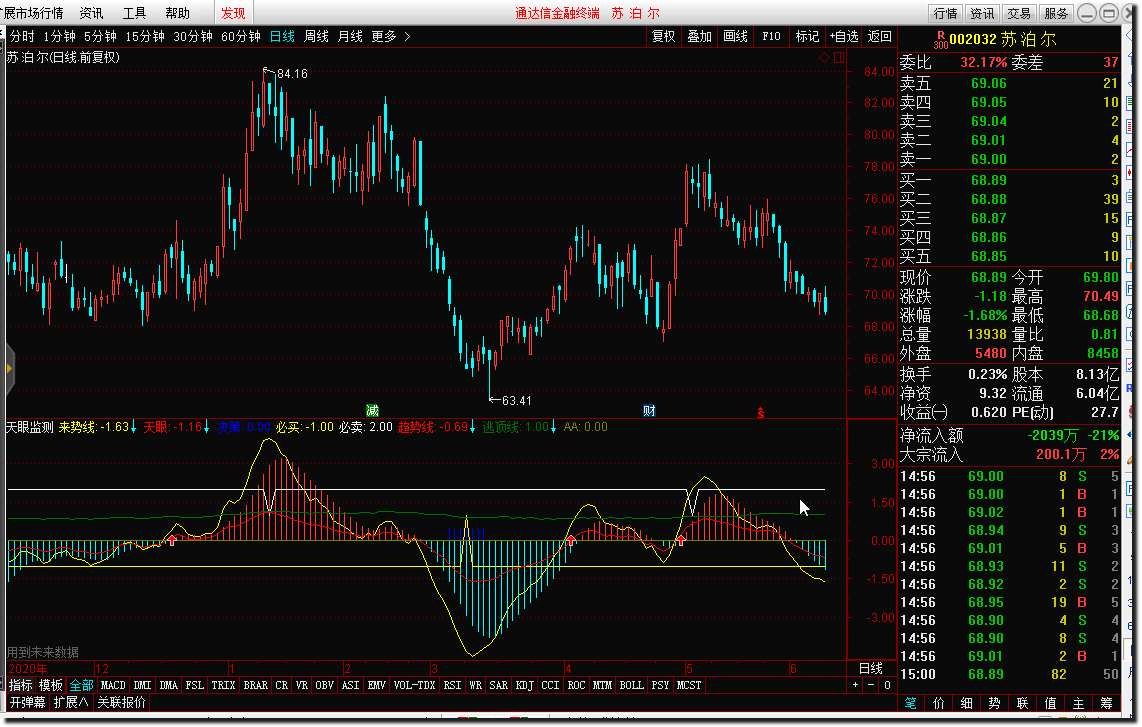Click the 资讯 button at the top right

[982, 13]
